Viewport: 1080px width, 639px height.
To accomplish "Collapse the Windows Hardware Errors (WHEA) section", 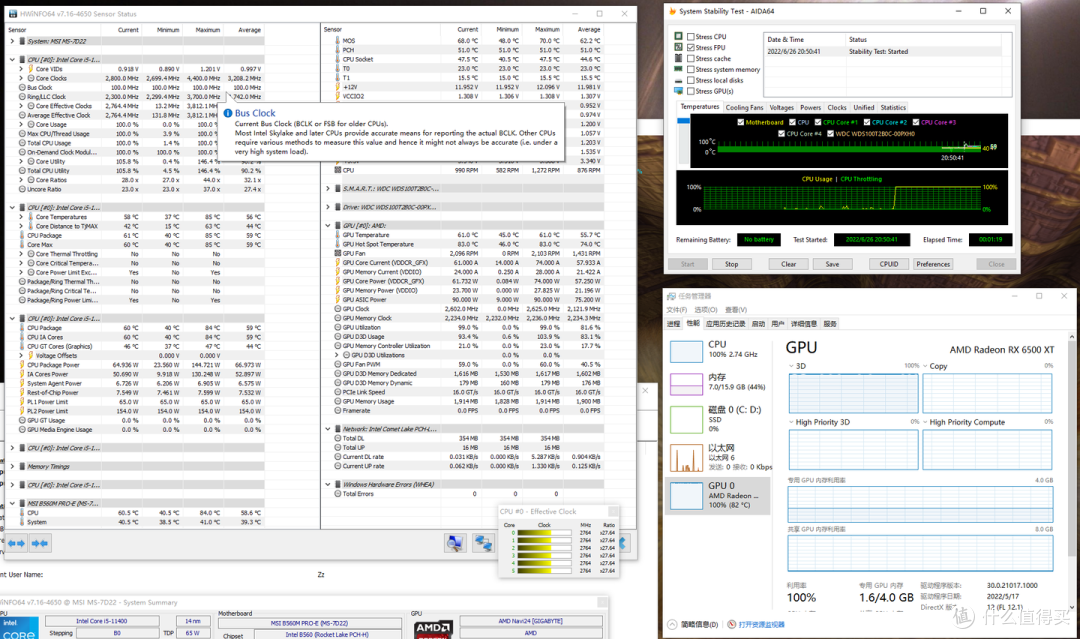I will (328, 485).
